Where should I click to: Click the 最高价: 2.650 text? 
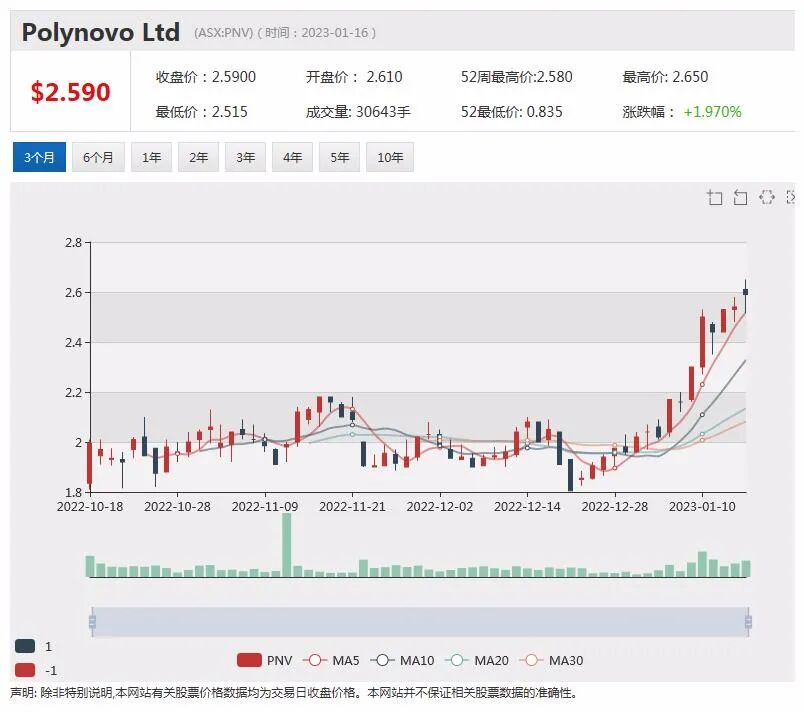pos(665,77)
